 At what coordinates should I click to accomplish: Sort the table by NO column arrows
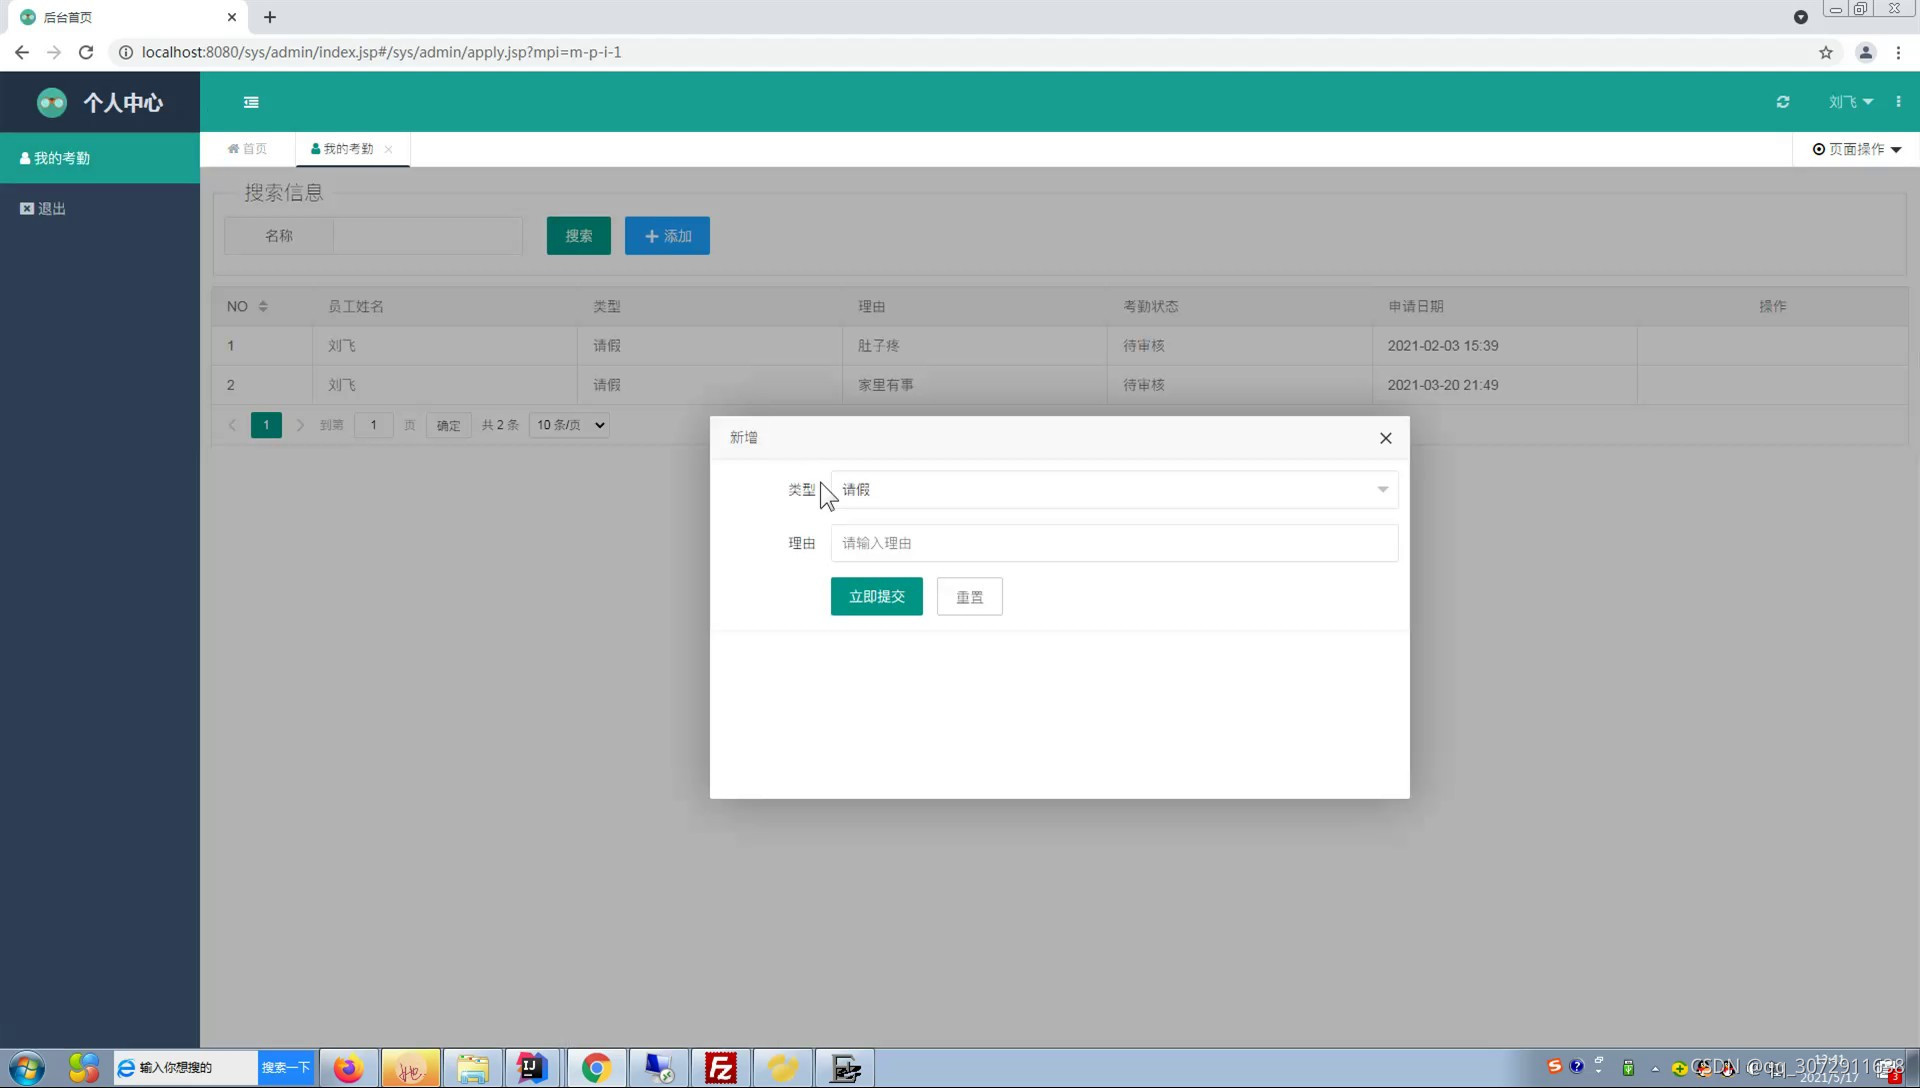coord(263,306)
